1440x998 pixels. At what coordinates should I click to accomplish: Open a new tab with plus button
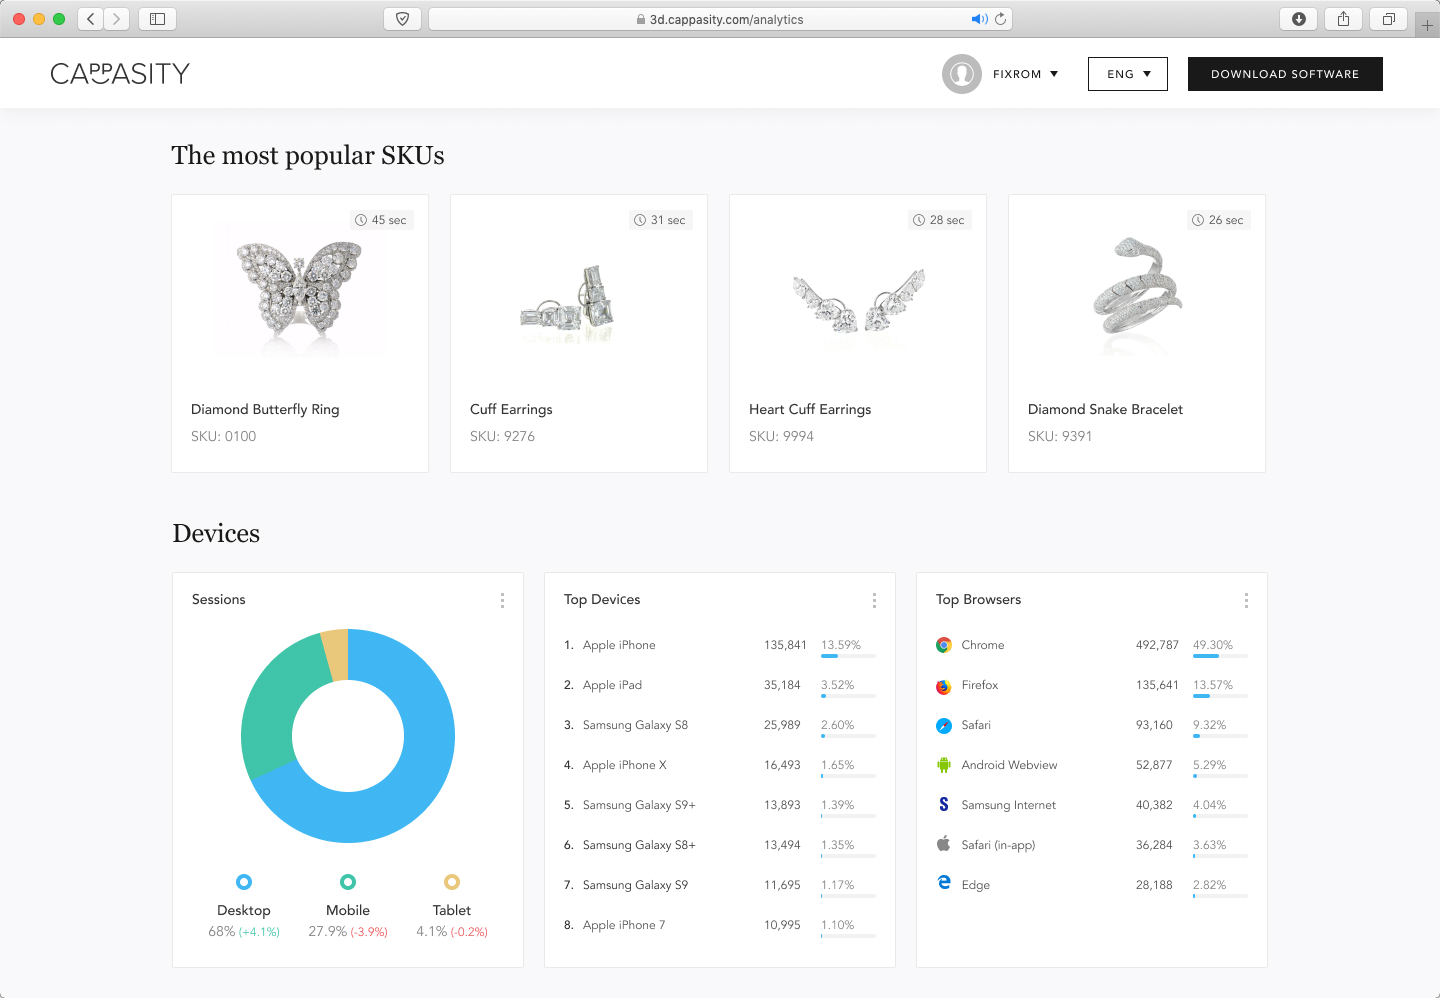(1427, 25)
